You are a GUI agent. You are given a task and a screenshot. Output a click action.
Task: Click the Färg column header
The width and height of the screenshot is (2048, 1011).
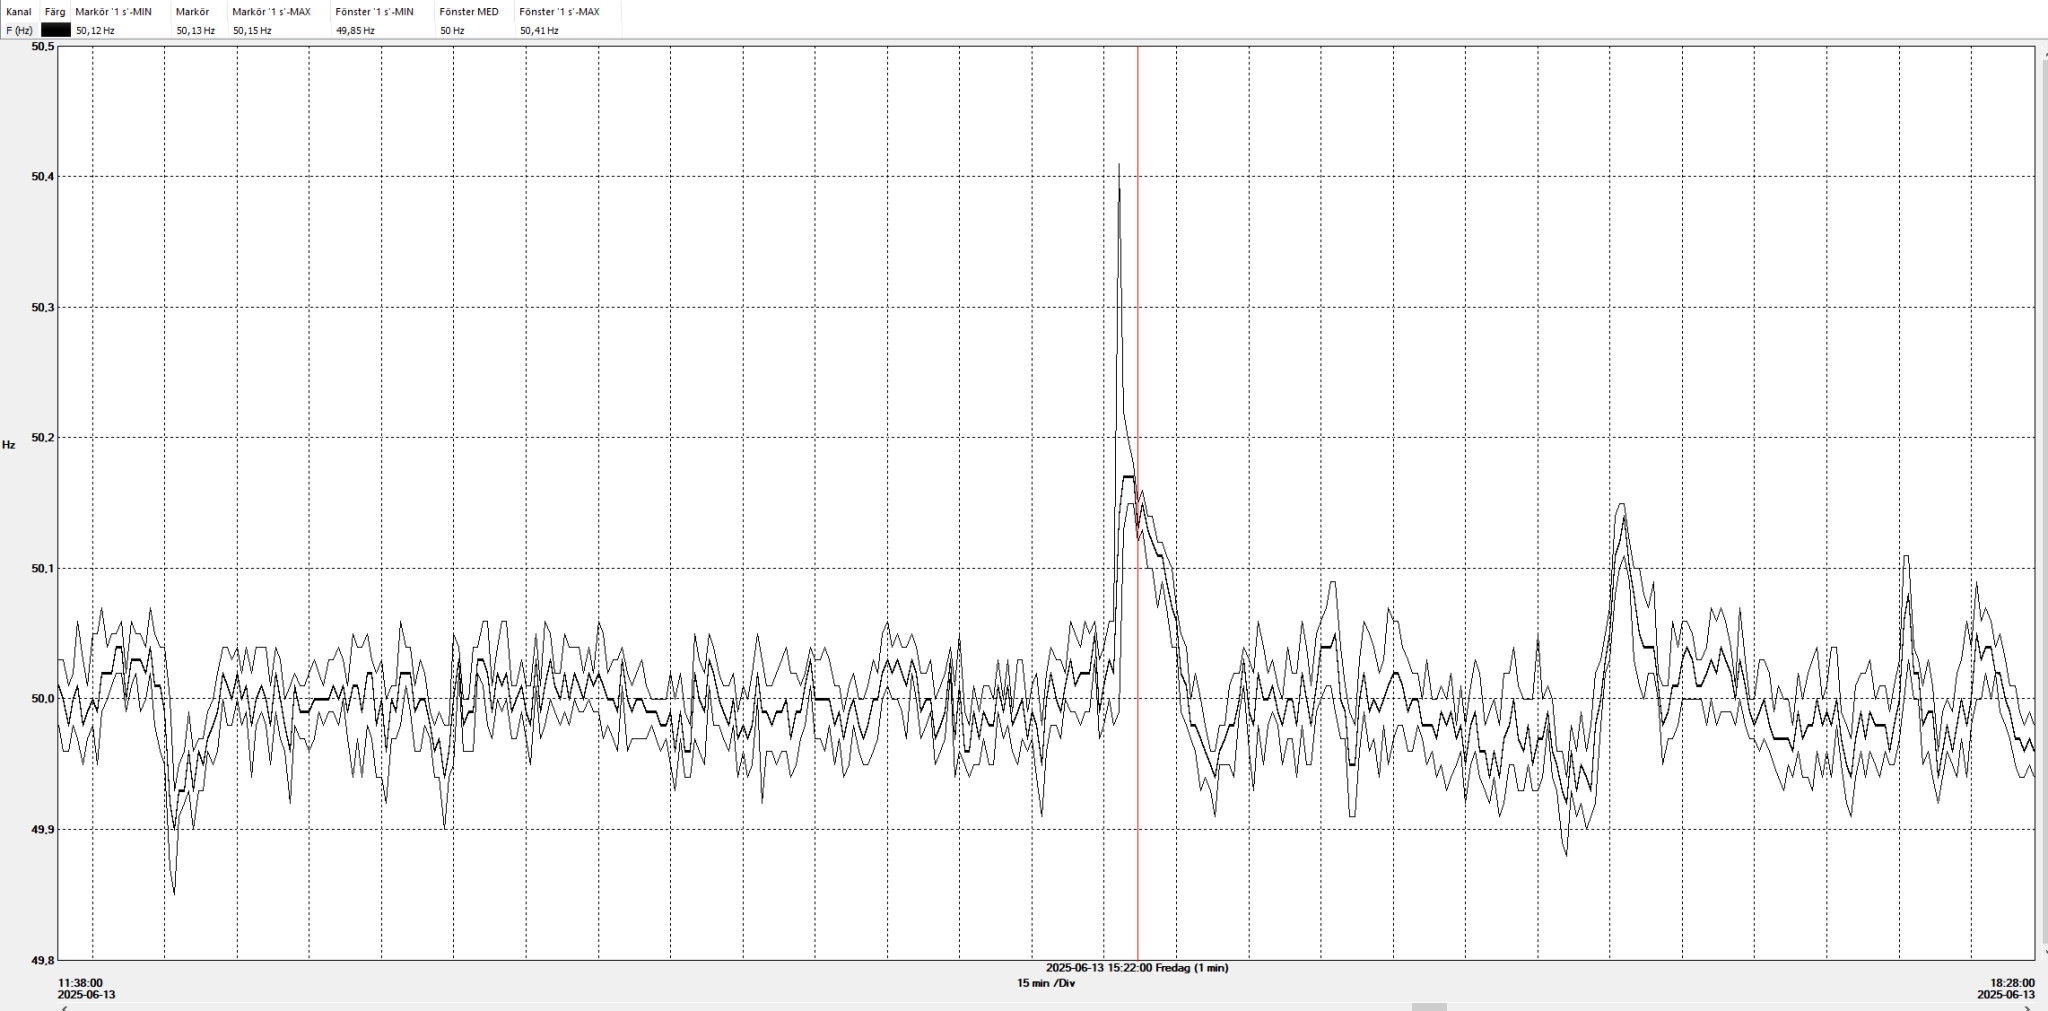click(55, 12)
